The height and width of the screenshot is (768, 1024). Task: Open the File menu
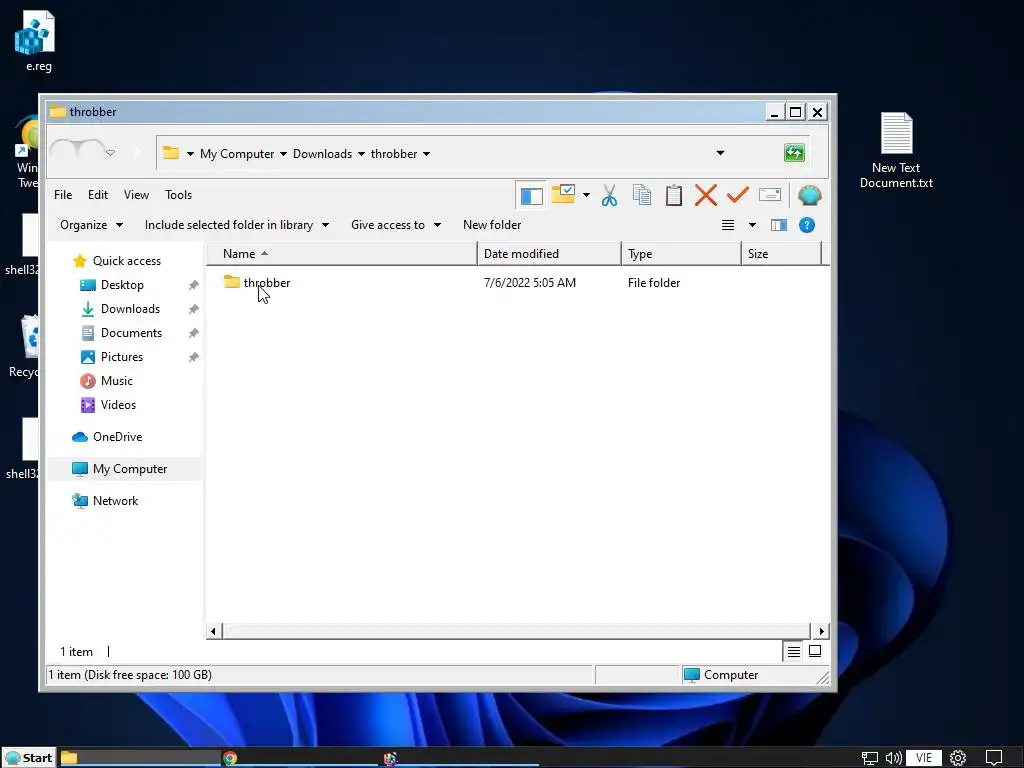63,195
